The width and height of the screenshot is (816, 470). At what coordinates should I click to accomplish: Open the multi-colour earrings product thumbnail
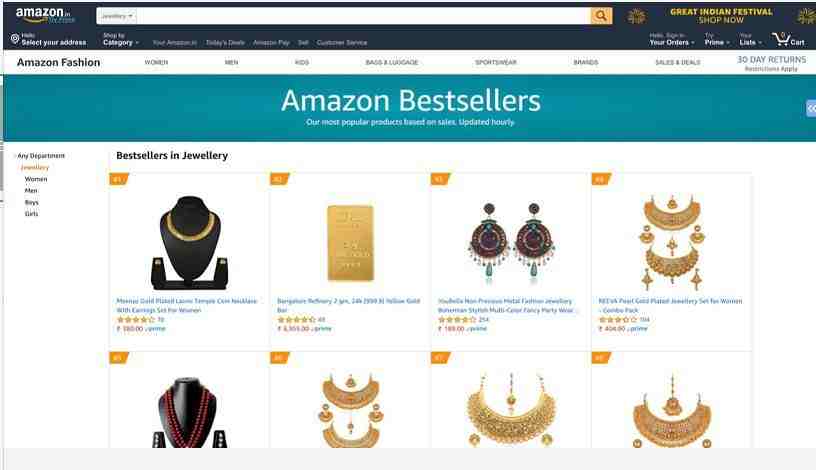[511, 243]
